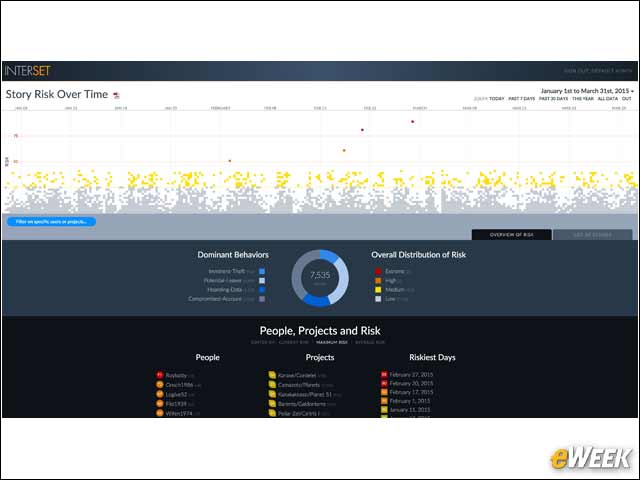Click the filter on specific users or projects field
Screen dimensions: 640x480
tap(51, 222)
